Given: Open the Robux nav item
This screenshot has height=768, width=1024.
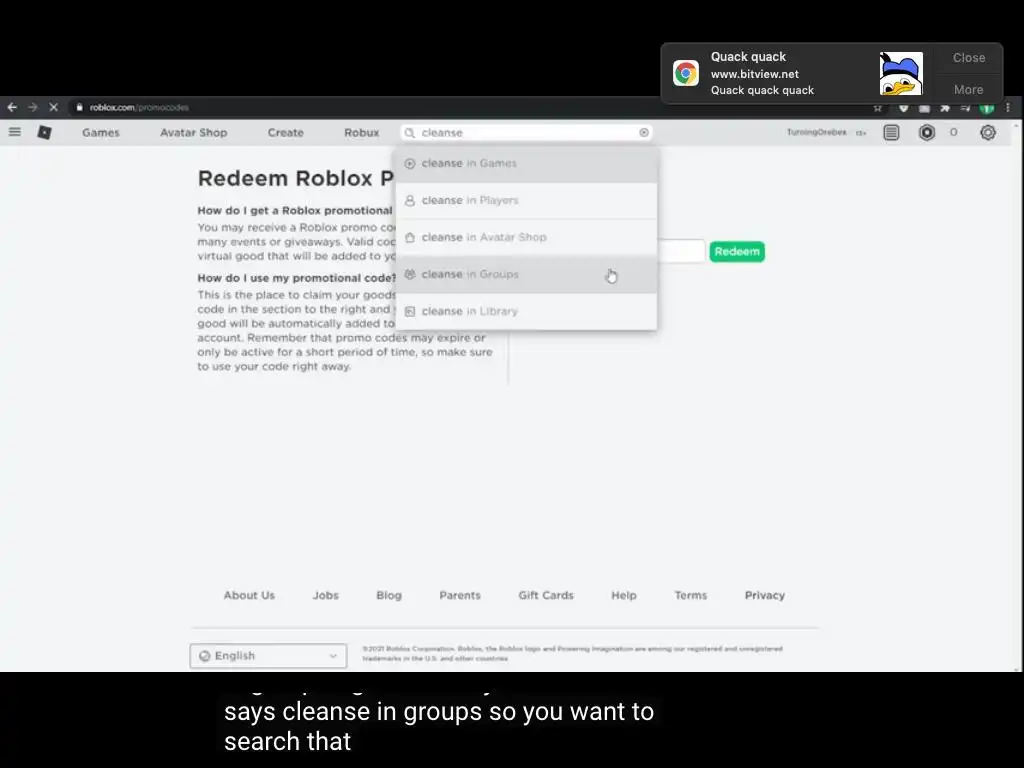Looking at the screenshot, I should [361, 133].
